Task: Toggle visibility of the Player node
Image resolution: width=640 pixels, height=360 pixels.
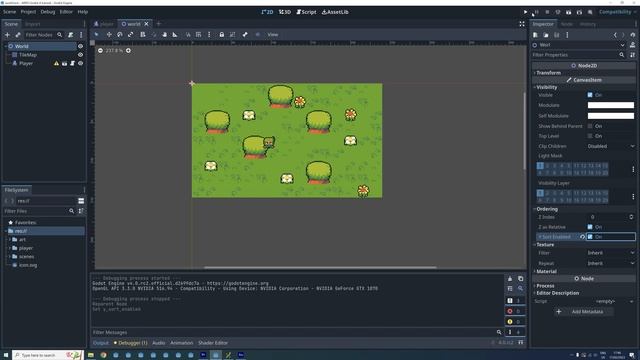Action: point(80,63)
